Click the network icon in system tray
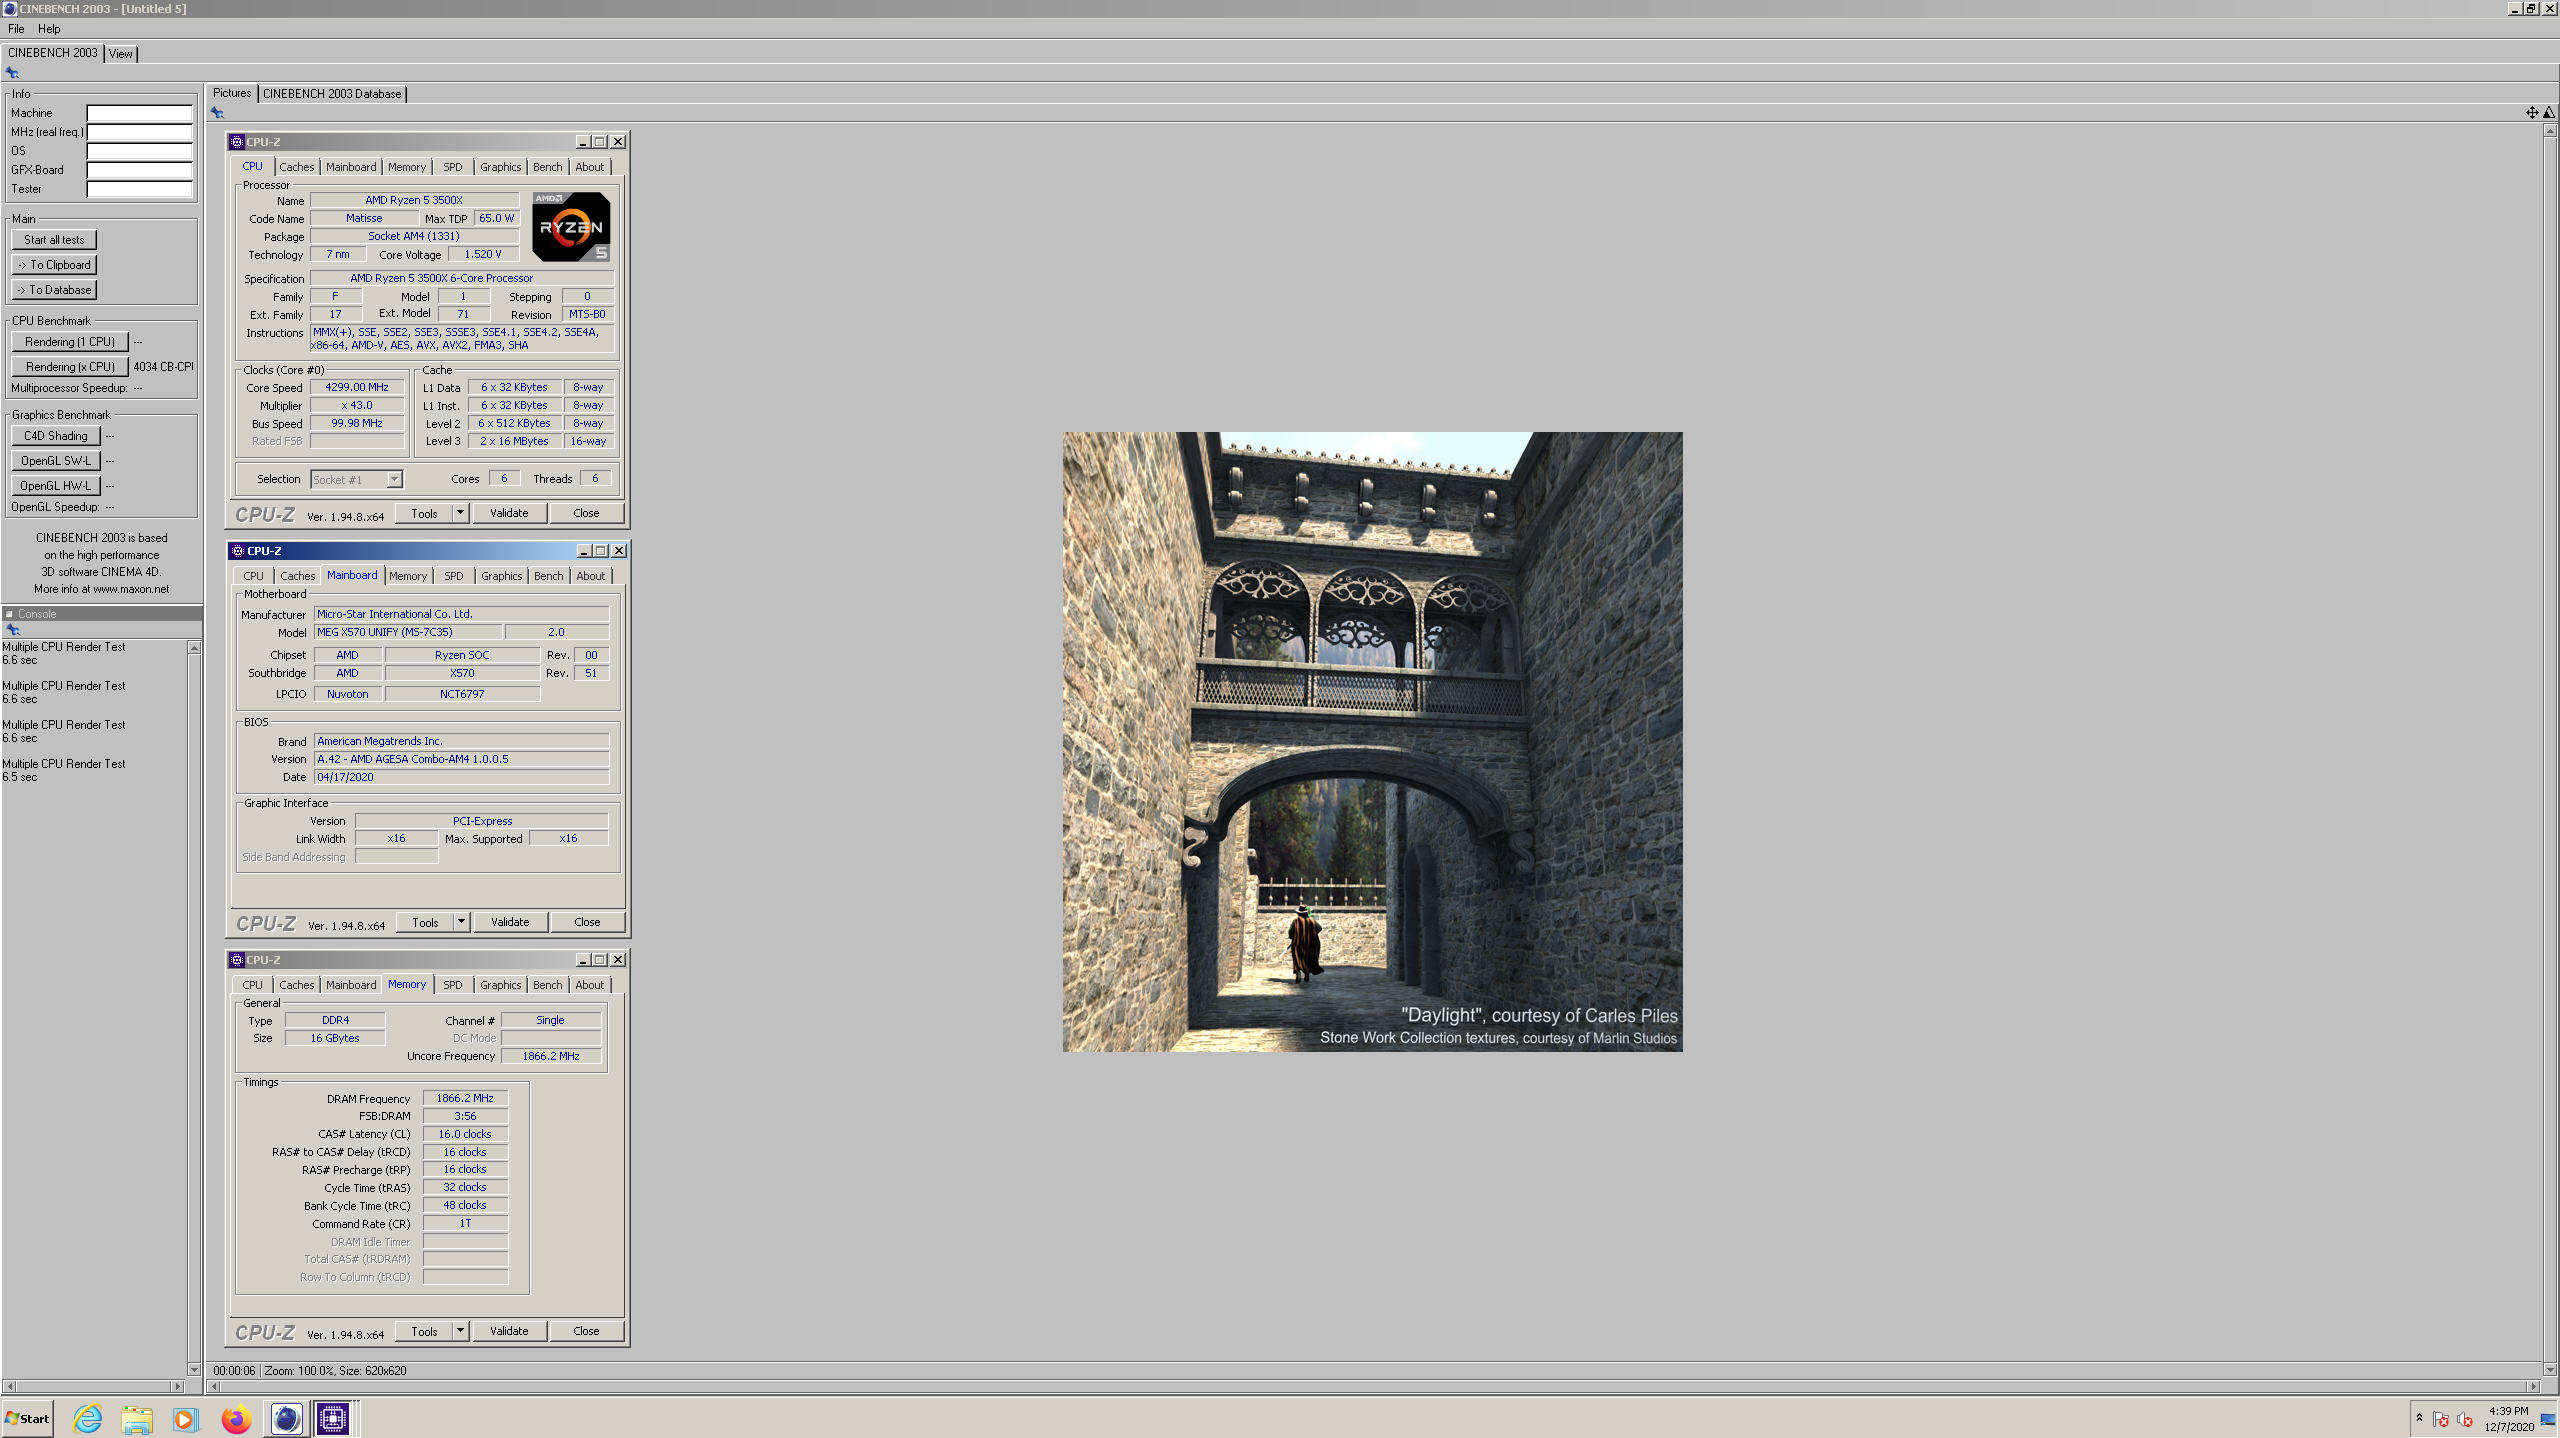Image resolution: width=2560 pixels, height=1438 pixels. click(2441, 1420)
